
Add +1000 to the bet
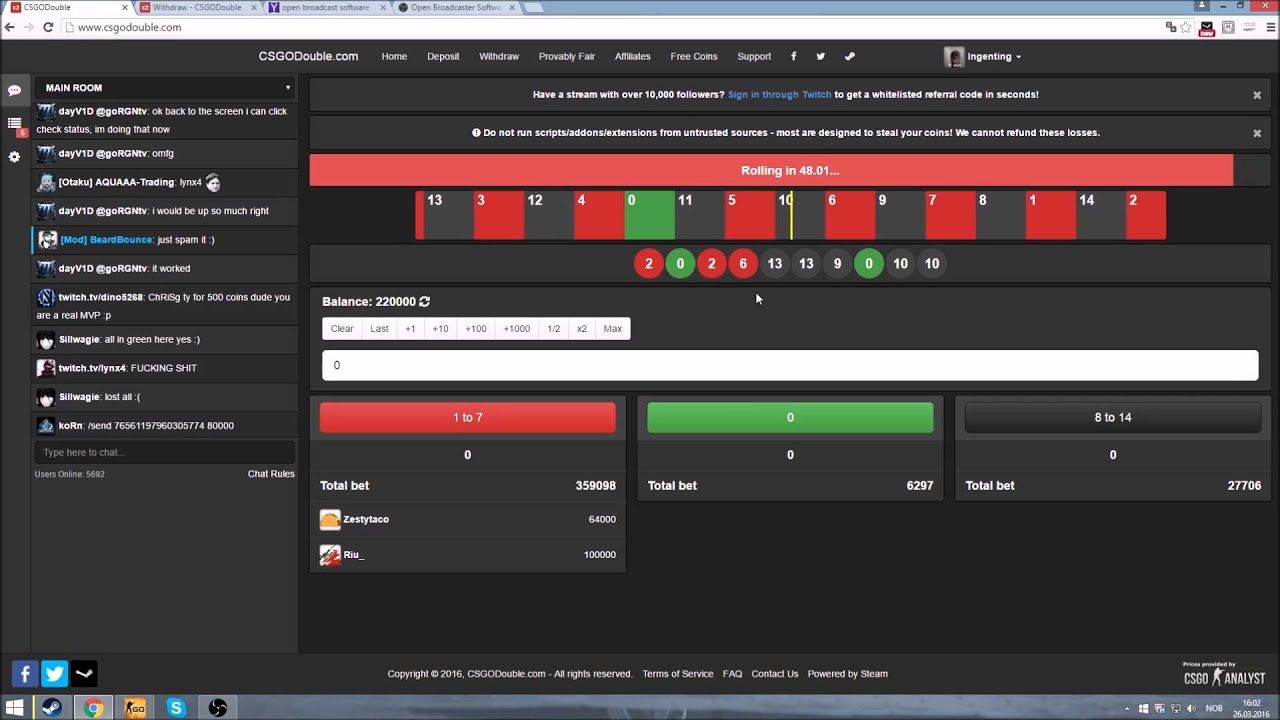click(517, 329)
